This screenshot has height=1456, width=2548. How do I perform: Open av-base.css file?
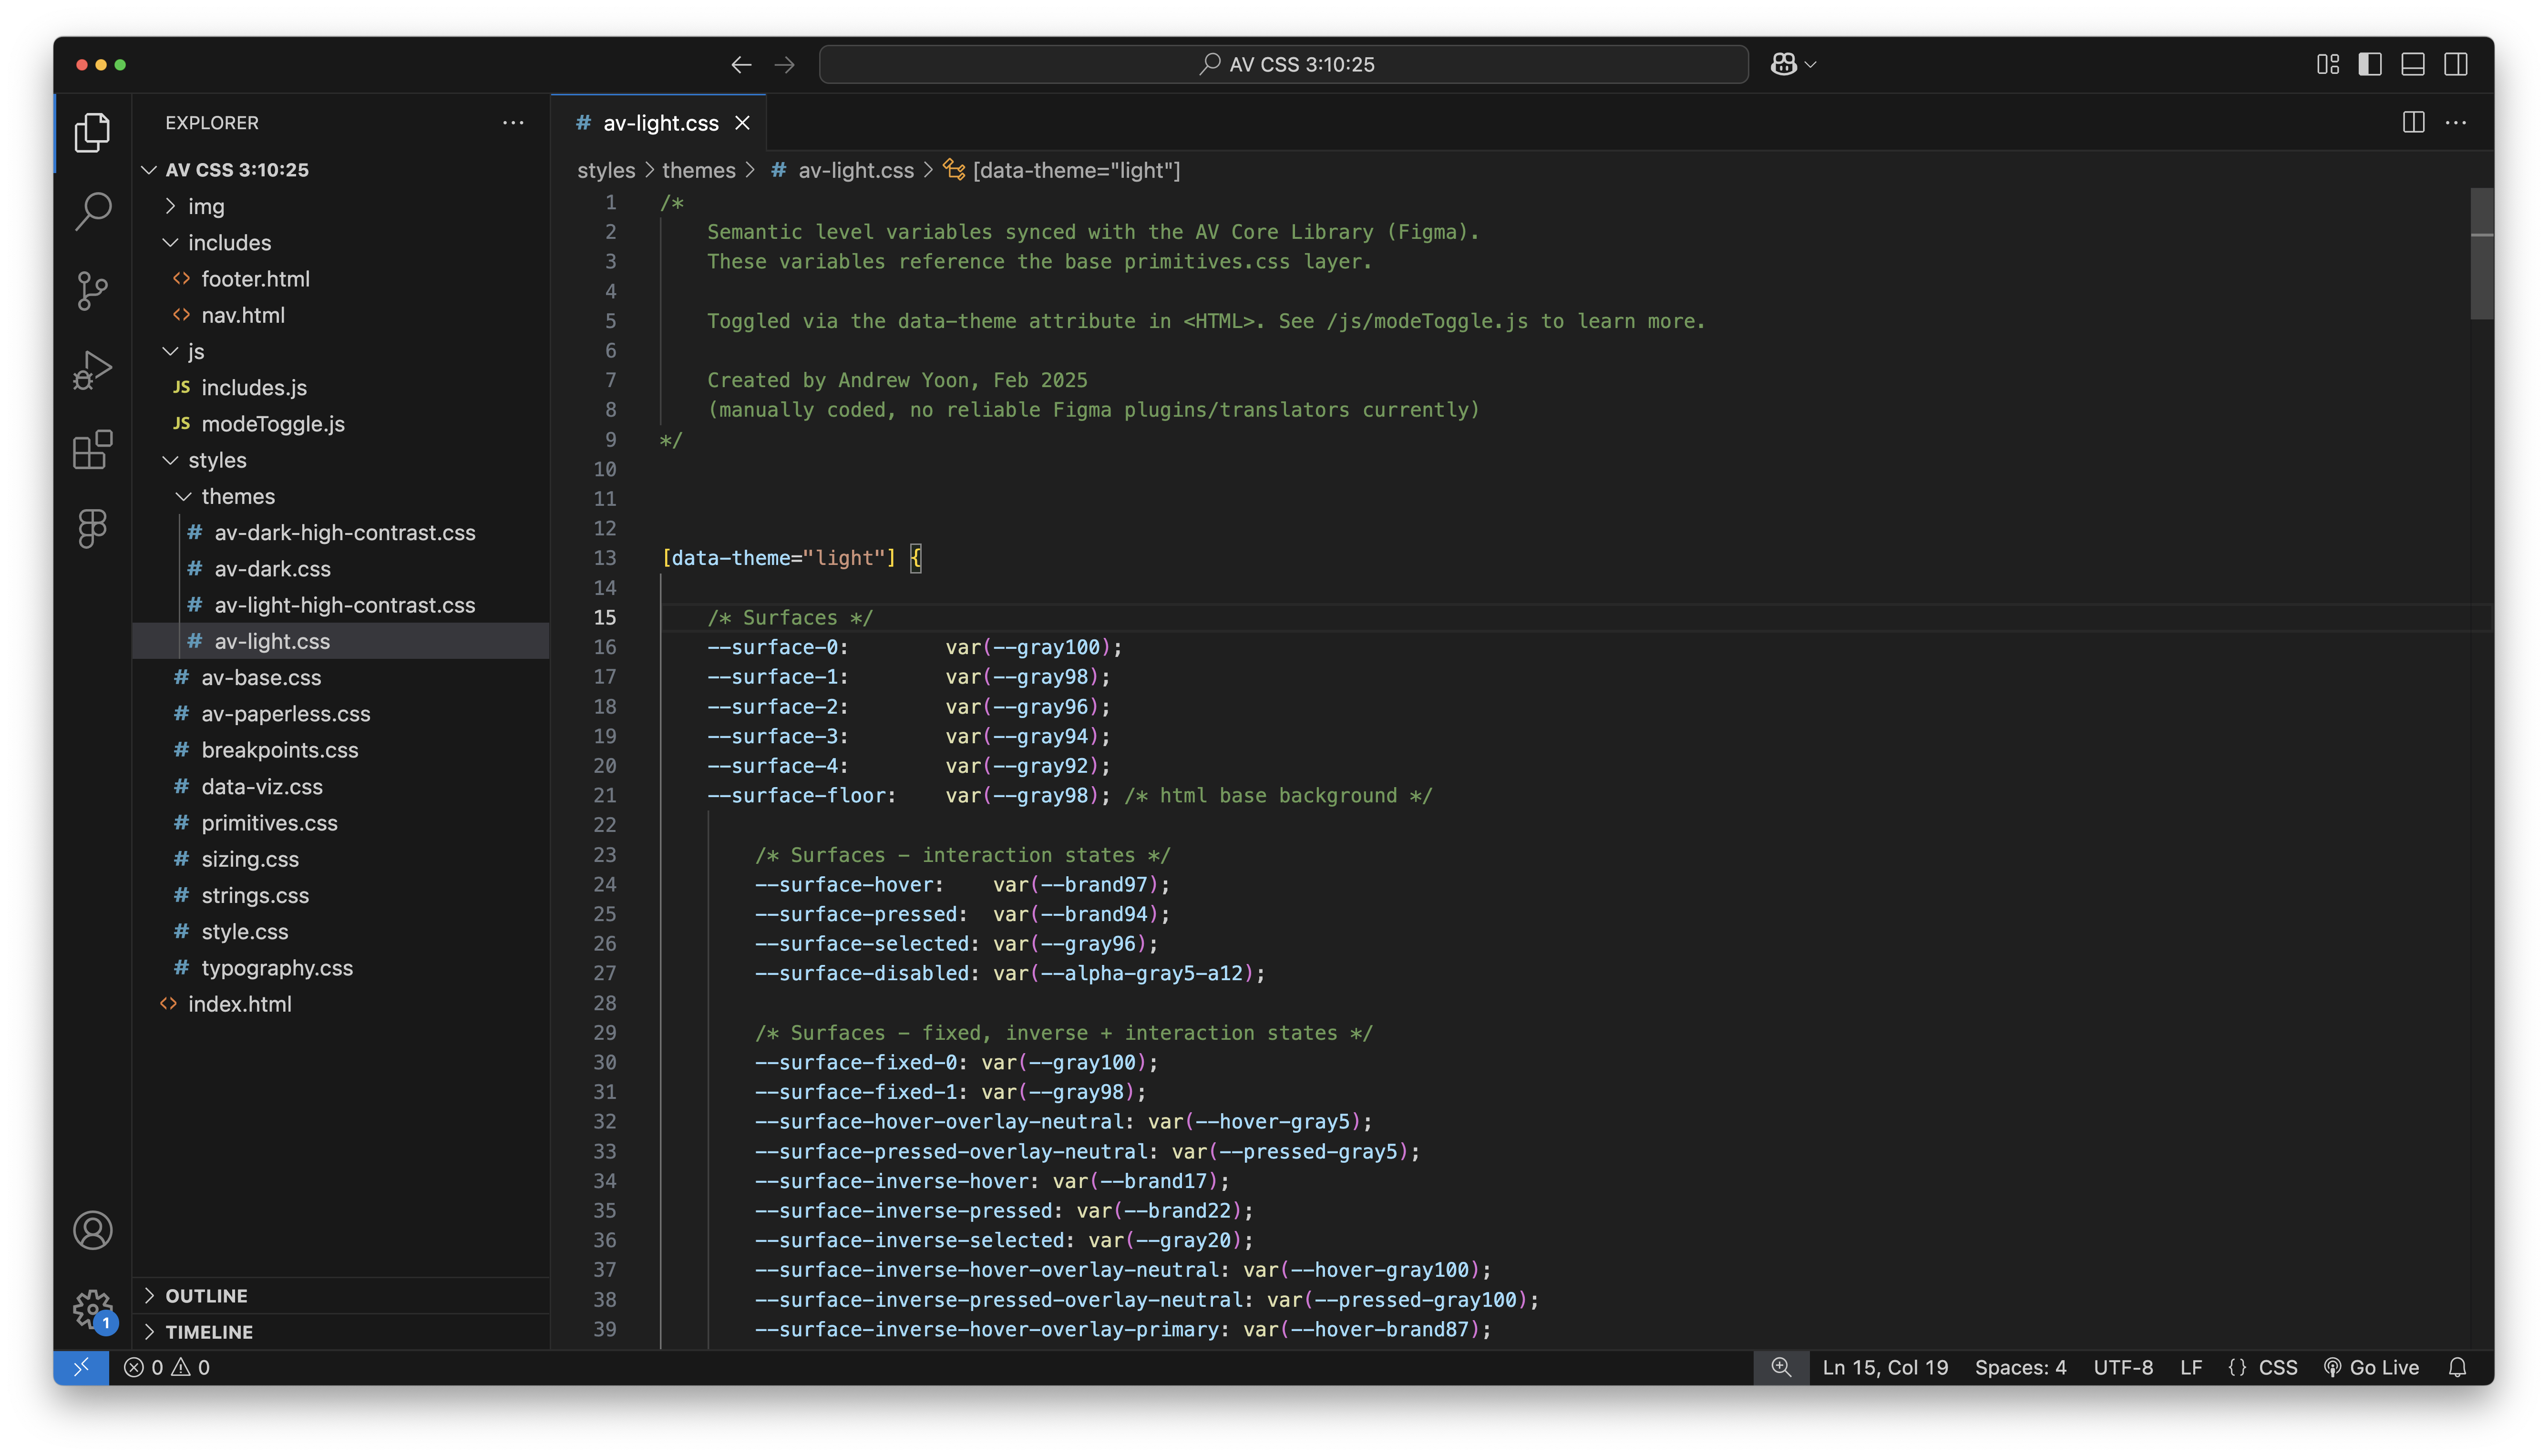coord(340,677)
